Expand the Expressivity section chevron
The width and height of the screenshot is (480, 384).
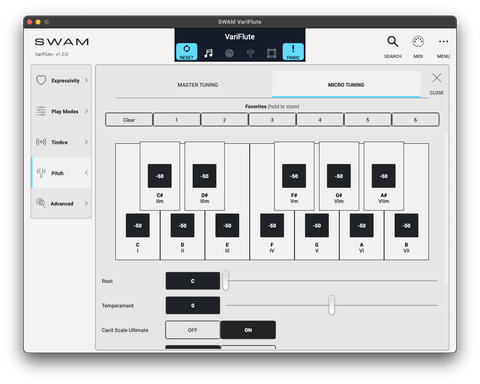pos(86,80)
